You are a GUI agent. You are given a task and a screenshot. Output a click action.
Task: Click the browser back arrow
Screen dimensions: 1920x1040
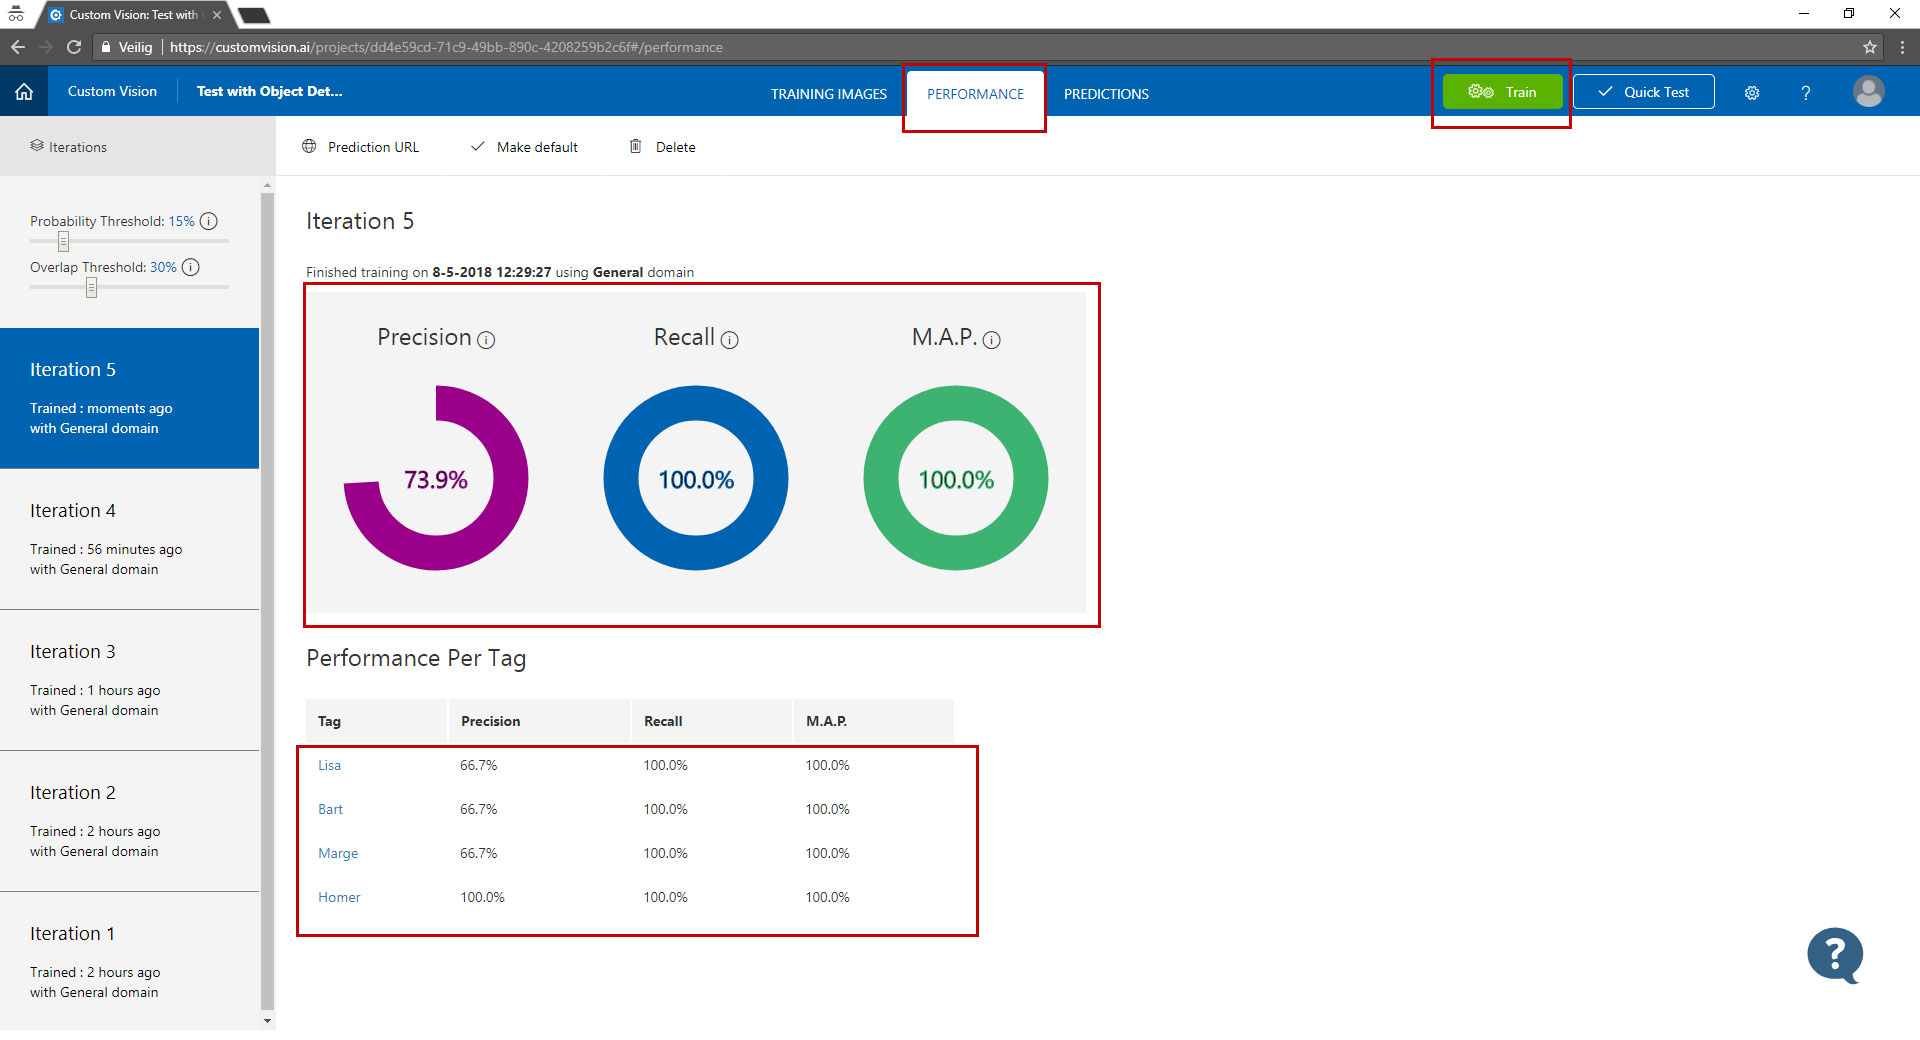click(18, 47)
